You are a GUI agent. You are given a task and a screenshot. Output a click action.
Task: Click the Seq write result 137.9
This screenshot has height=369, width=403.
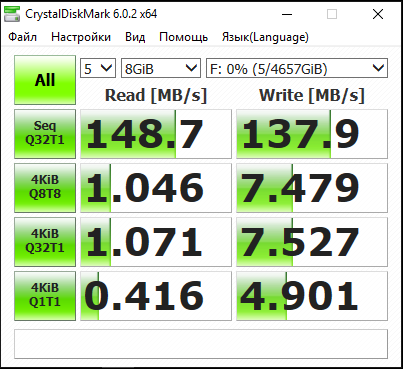click(x=312, y=134)
